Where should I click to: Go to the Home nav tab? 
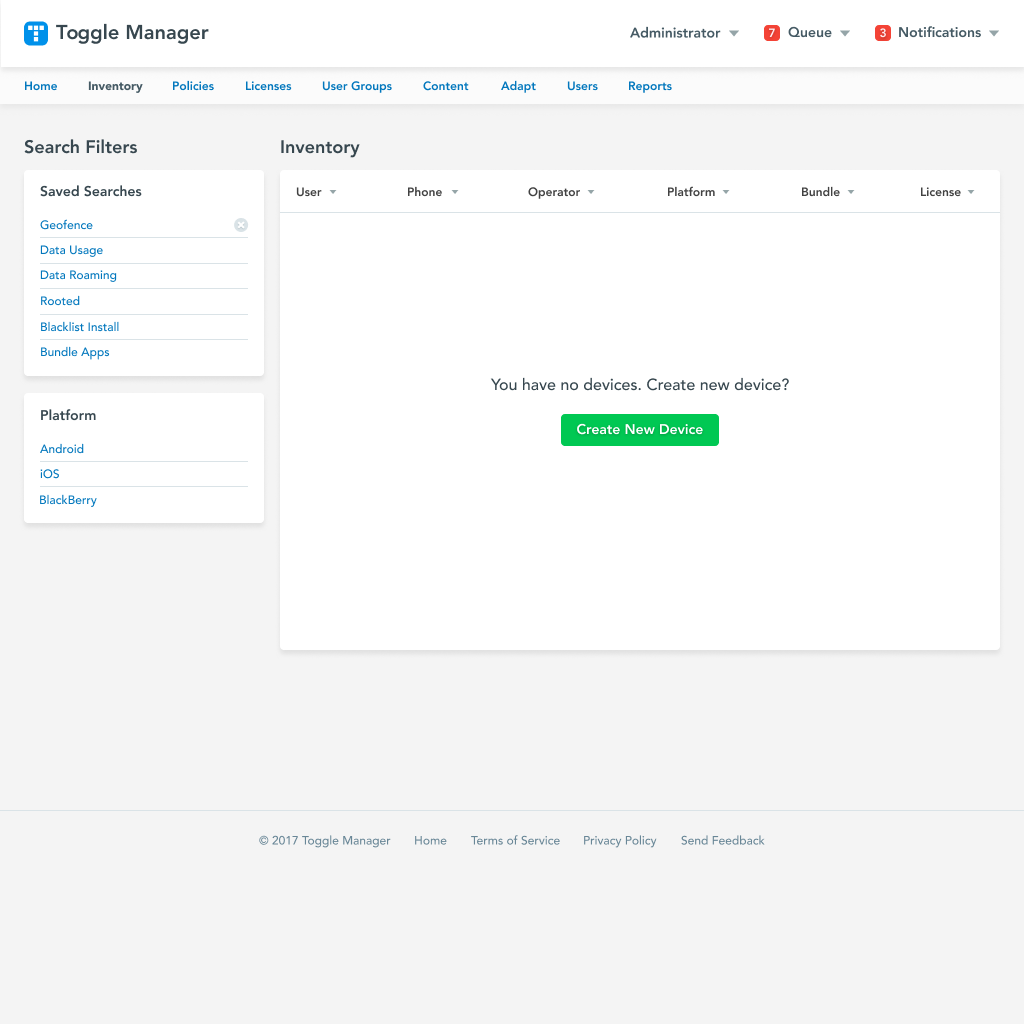point(40,86)
